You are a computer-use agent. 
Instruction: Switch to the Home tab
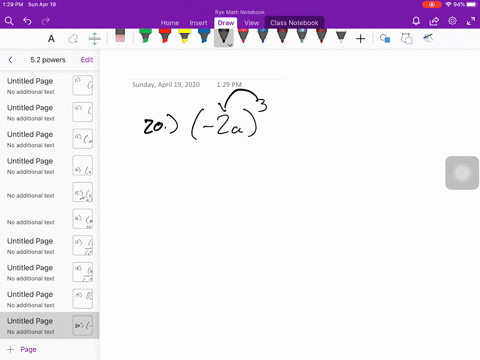pos(170,23)
